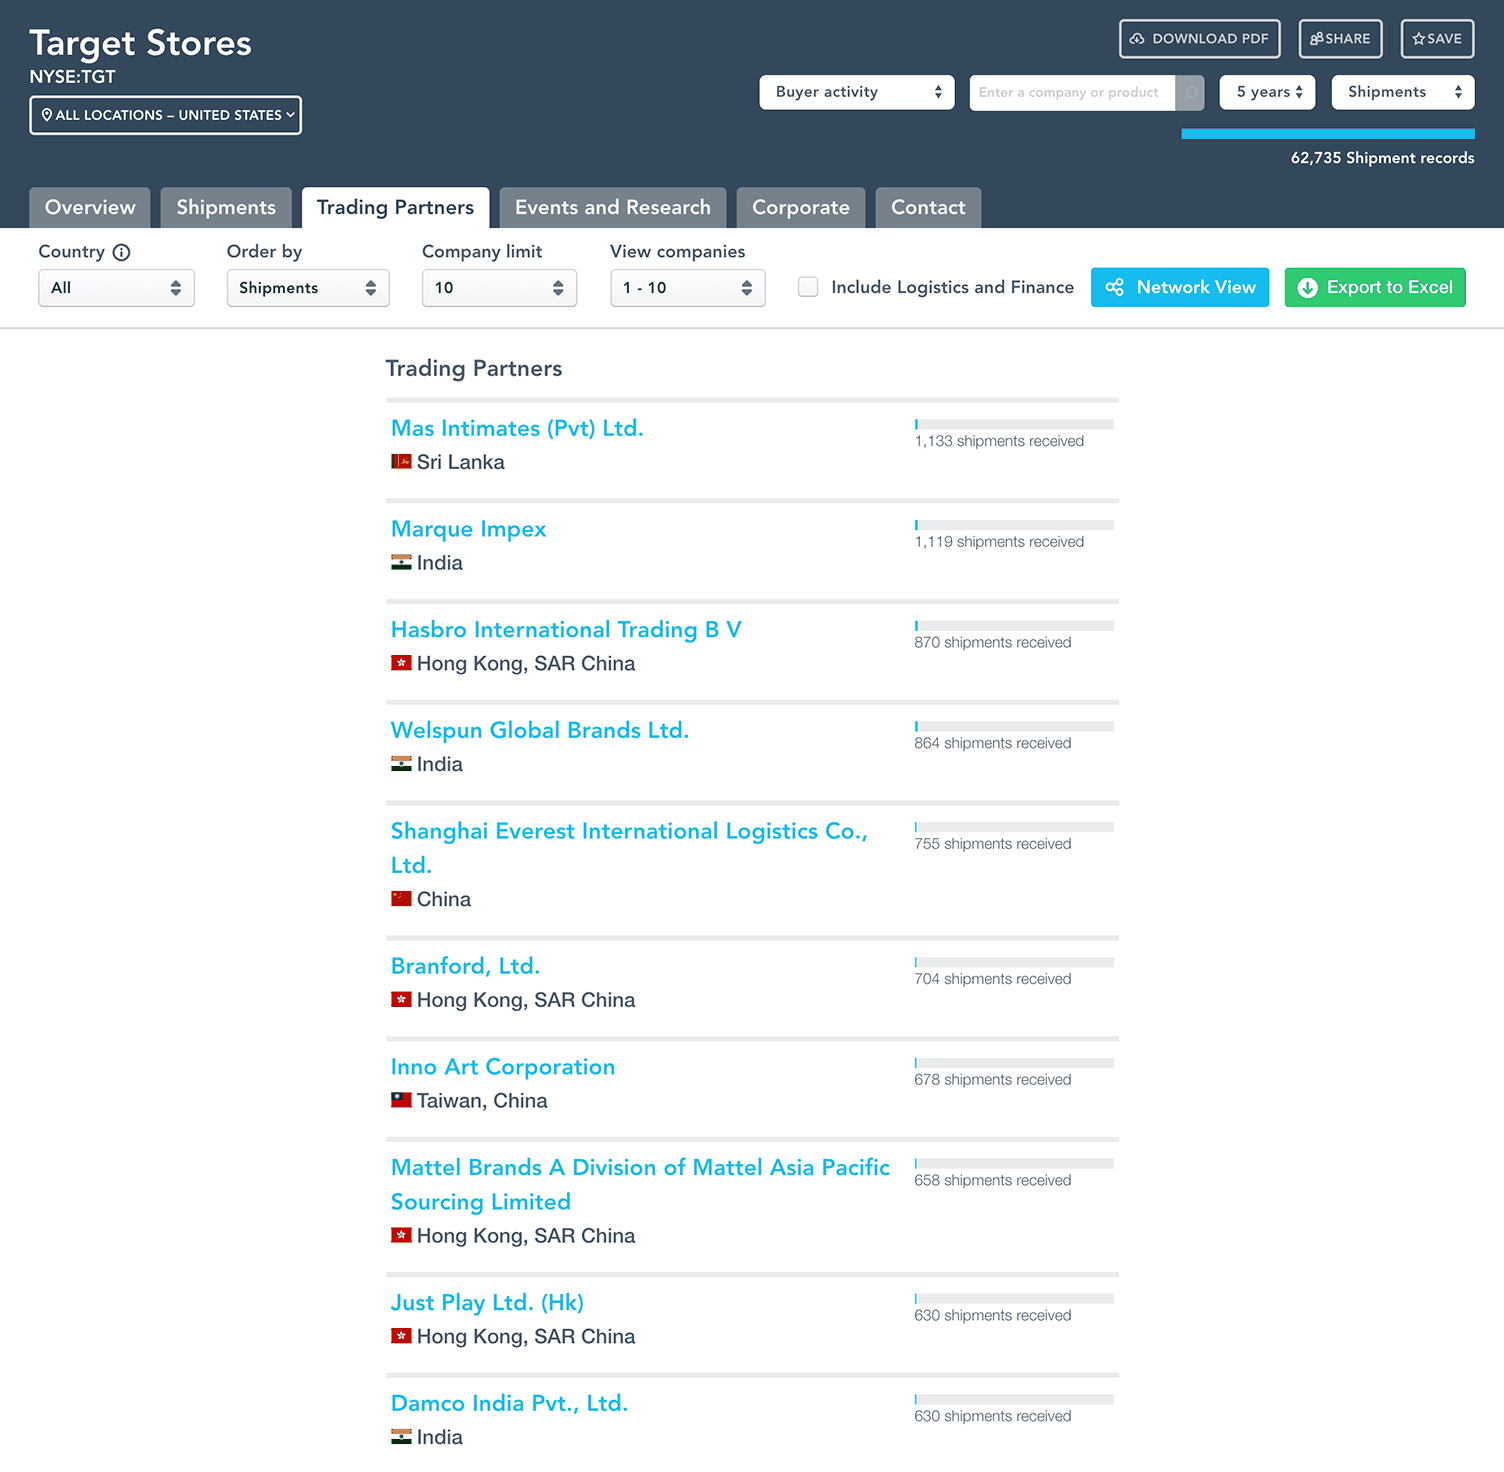This screenshot has height=1472, width=1504.
Task: Open Damco India Pvt., Ltd. link
Action: click(509, 1403)
